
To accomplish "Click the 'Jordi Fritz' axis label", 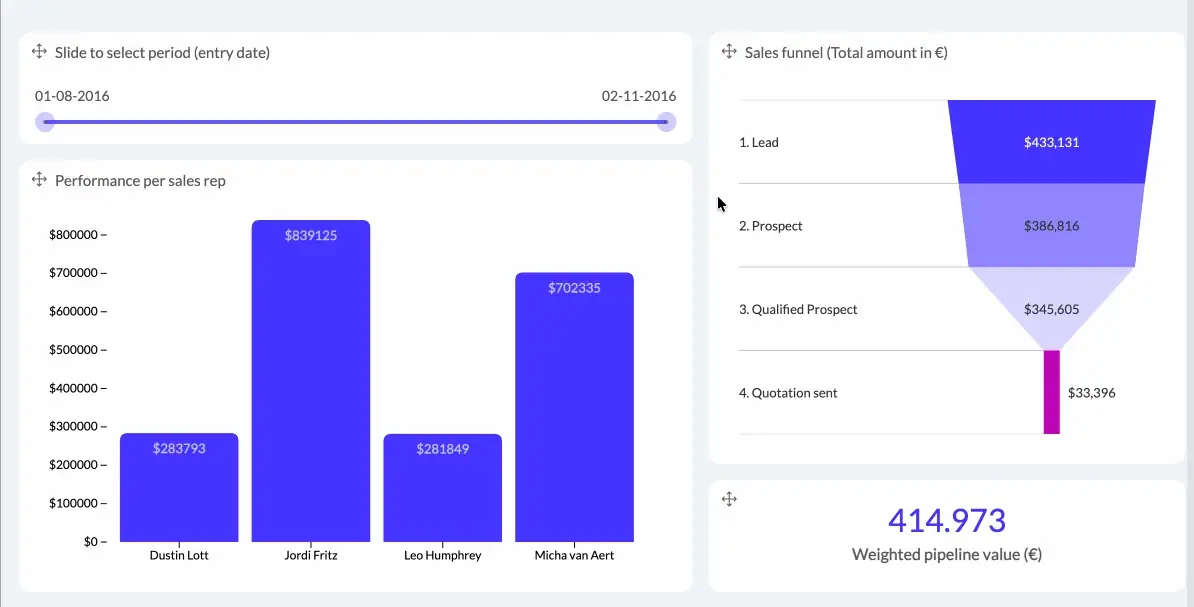I will (x=311, y=555).
